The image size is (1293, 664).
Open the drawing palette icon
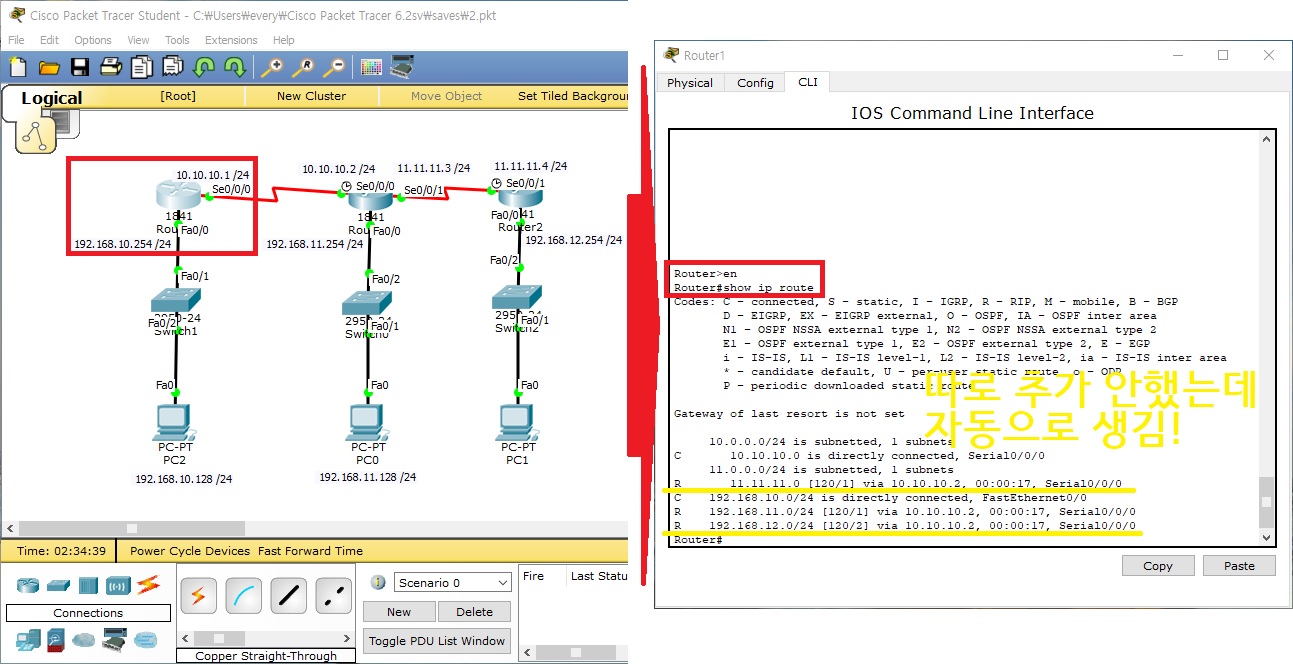click(x=371, y=67)
